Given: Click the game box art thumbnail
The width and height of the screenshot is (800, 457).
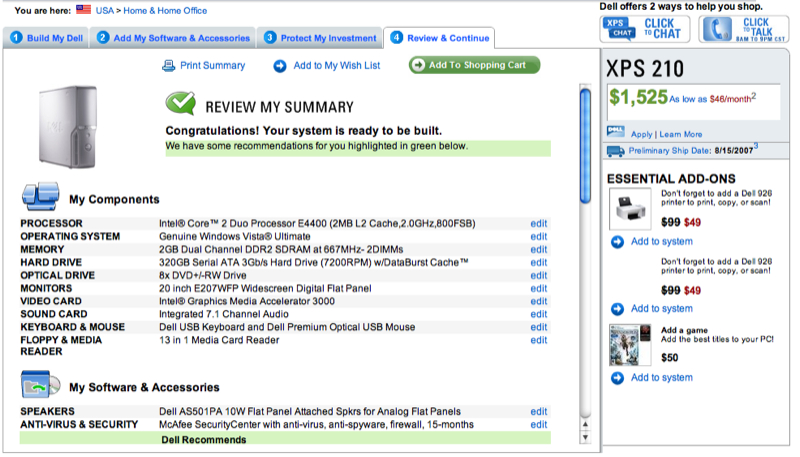Looking at the screenshot, I should pyautogui.click(x=625, y=345).
